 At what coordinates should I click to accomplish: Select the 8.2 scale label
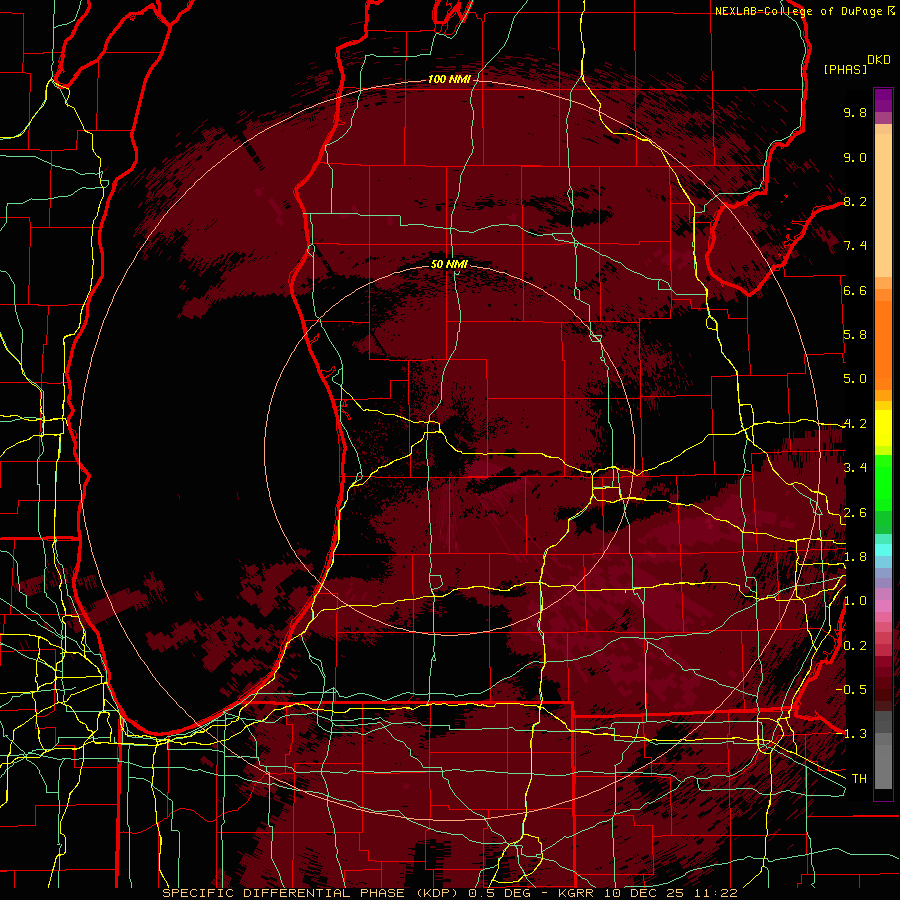pyautogui.click(x=855, y=201)
